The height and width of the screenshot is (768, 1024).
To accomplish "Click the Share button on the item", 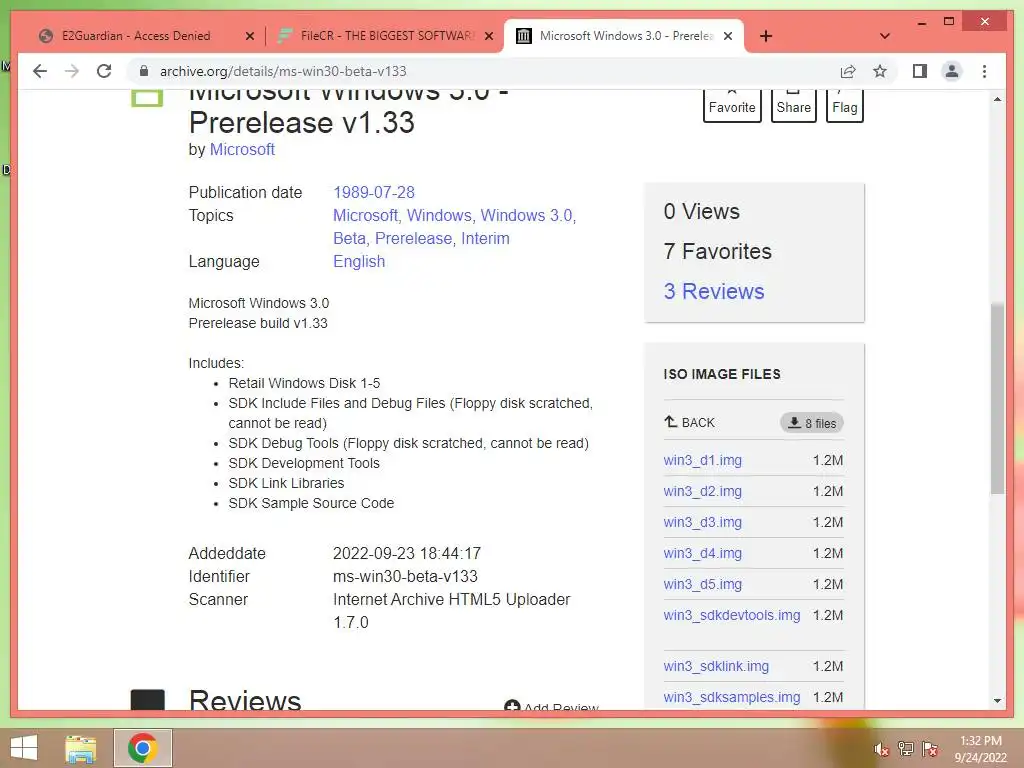I will point(793,104).
